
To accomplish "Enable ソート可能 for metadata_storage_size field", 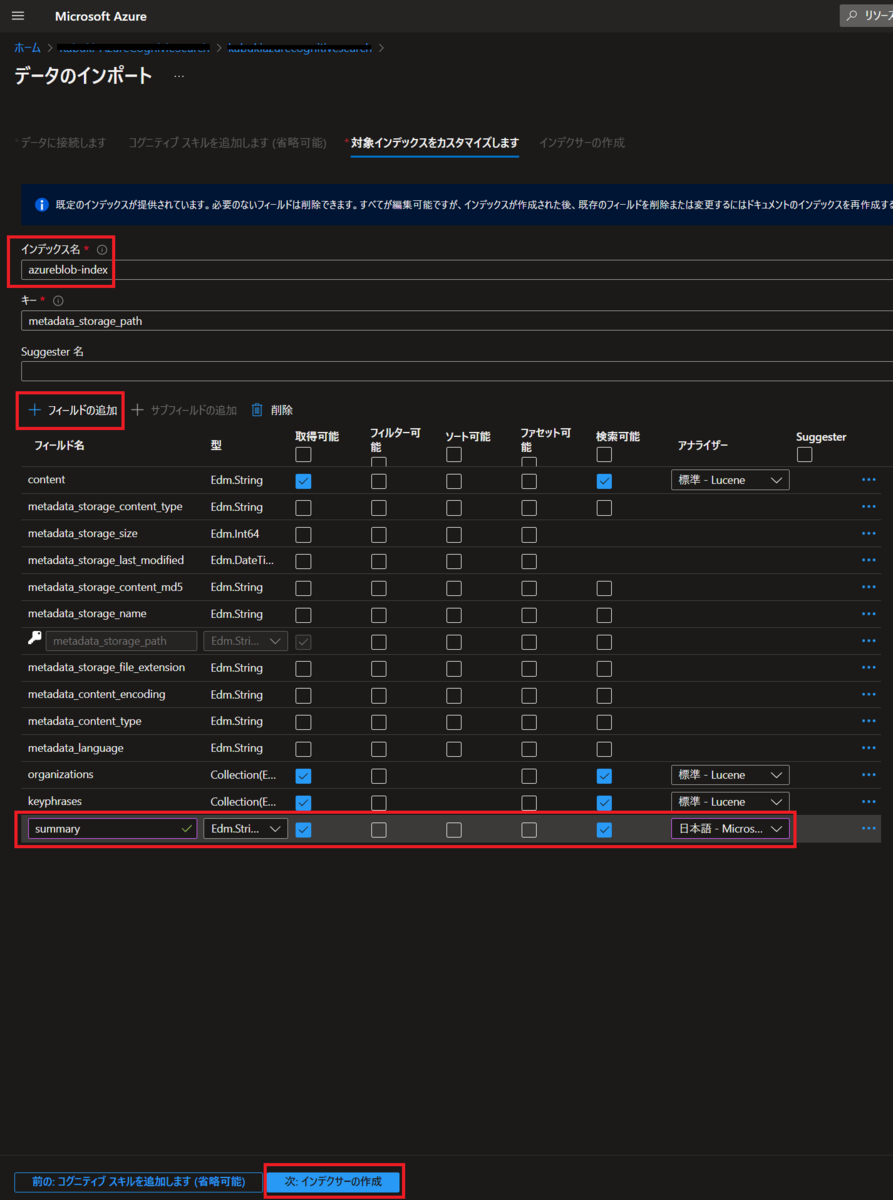I will pyautogui.click(x=454, y=534).
